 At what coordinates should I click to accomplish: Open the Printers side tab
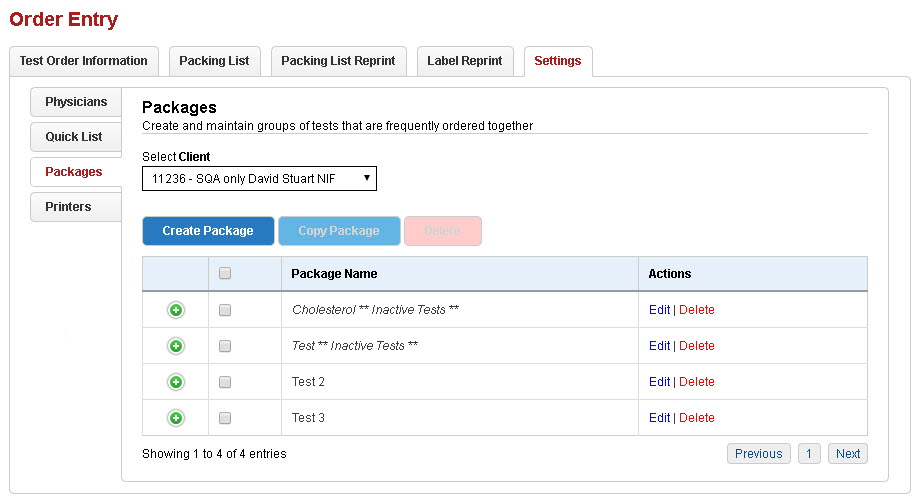click(x=68, y=207)
